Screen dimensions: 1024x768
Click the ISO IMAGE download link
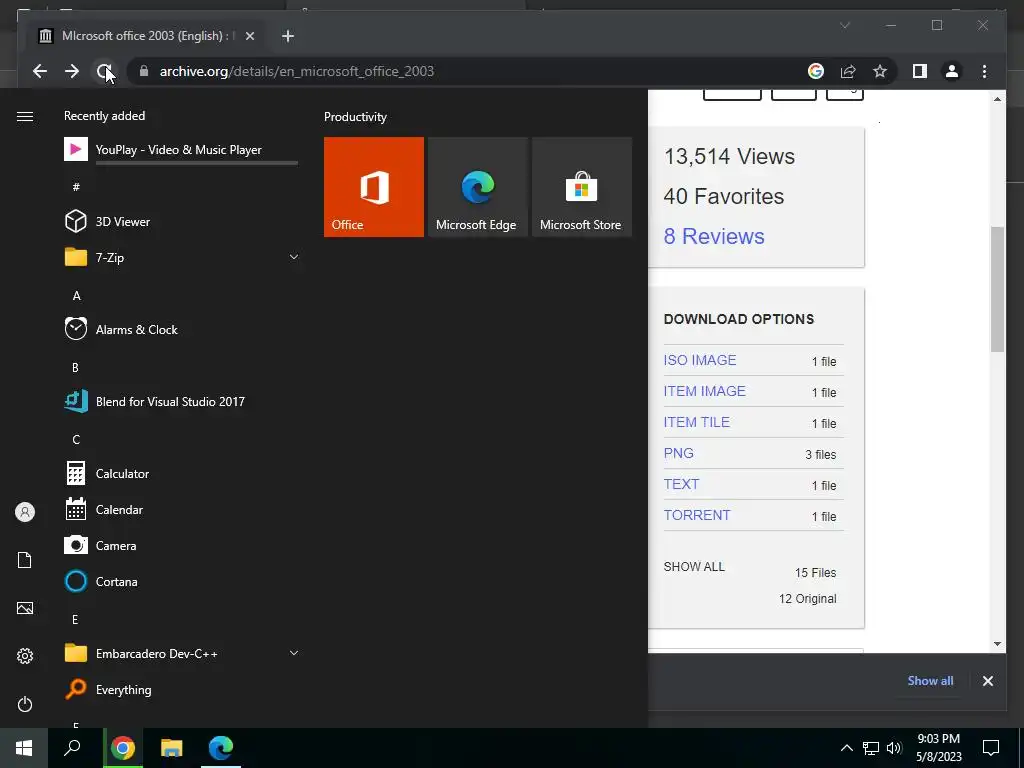click(699, 360)
